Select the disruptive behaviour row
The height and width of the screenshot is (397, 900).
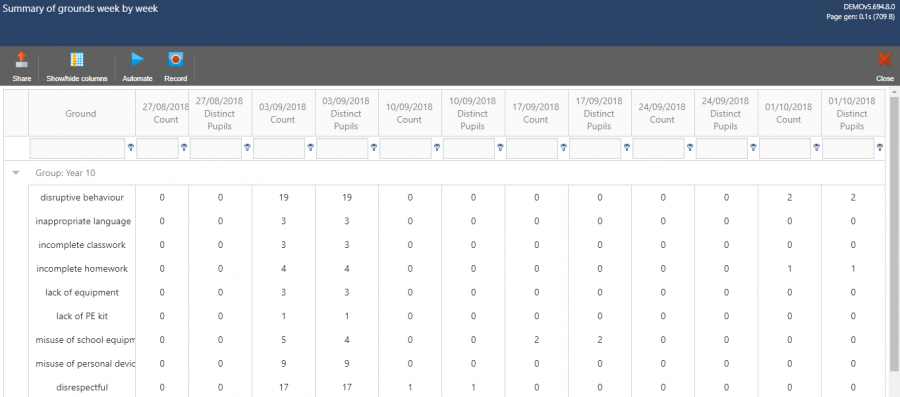pos(456,197)
